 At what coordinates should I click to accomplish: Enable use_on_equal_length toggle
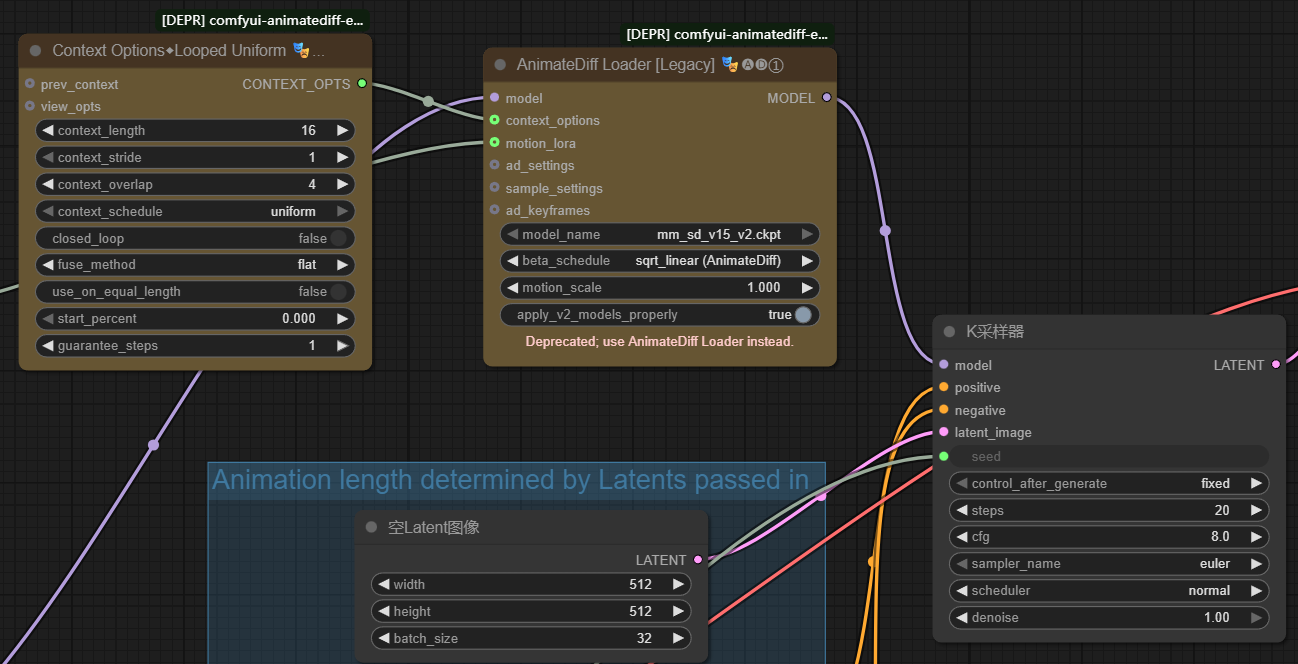pos(339,292)
